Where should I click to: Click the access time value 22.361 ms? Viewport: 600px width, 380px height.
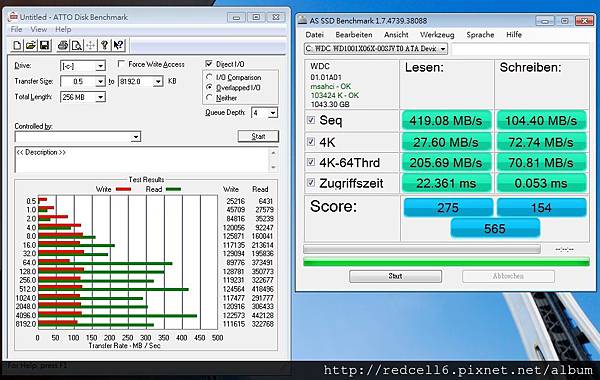coord(446,183)
